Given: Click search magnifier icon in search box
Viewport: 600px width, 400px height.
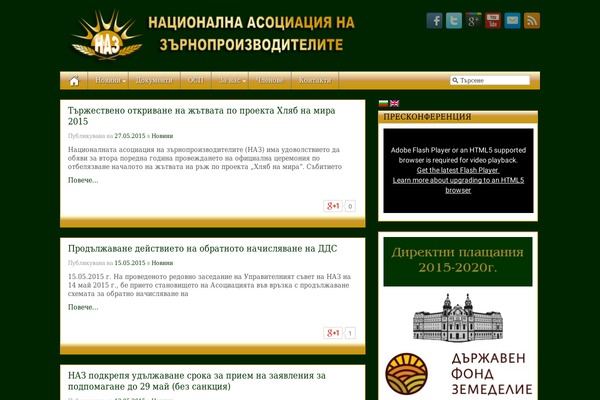Looking at the screenshot, I should (455, 80).
